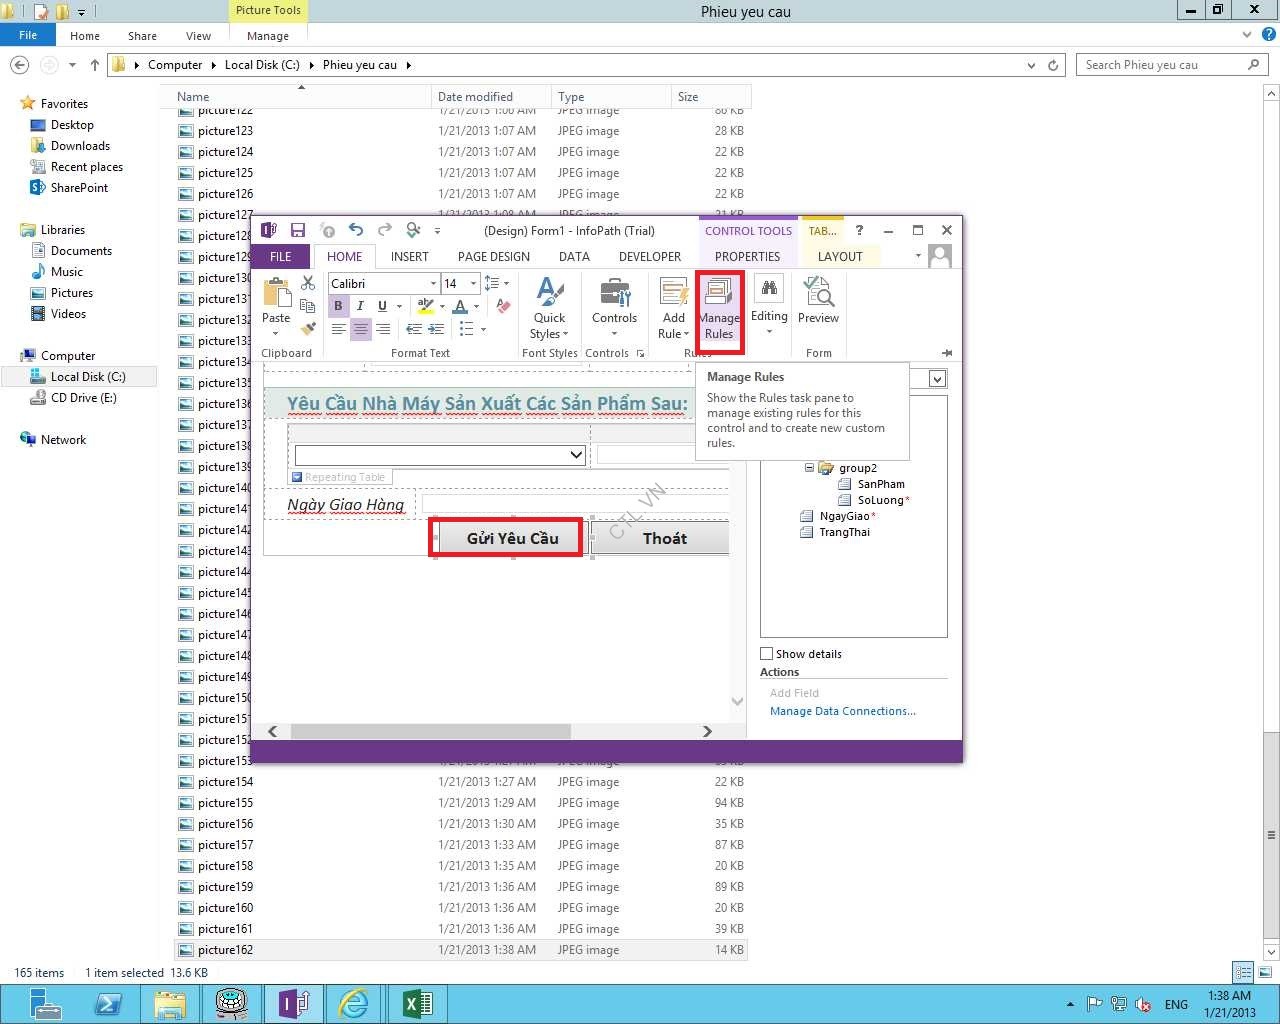
Task: Toggle Italic formatting
Action: 360,306
